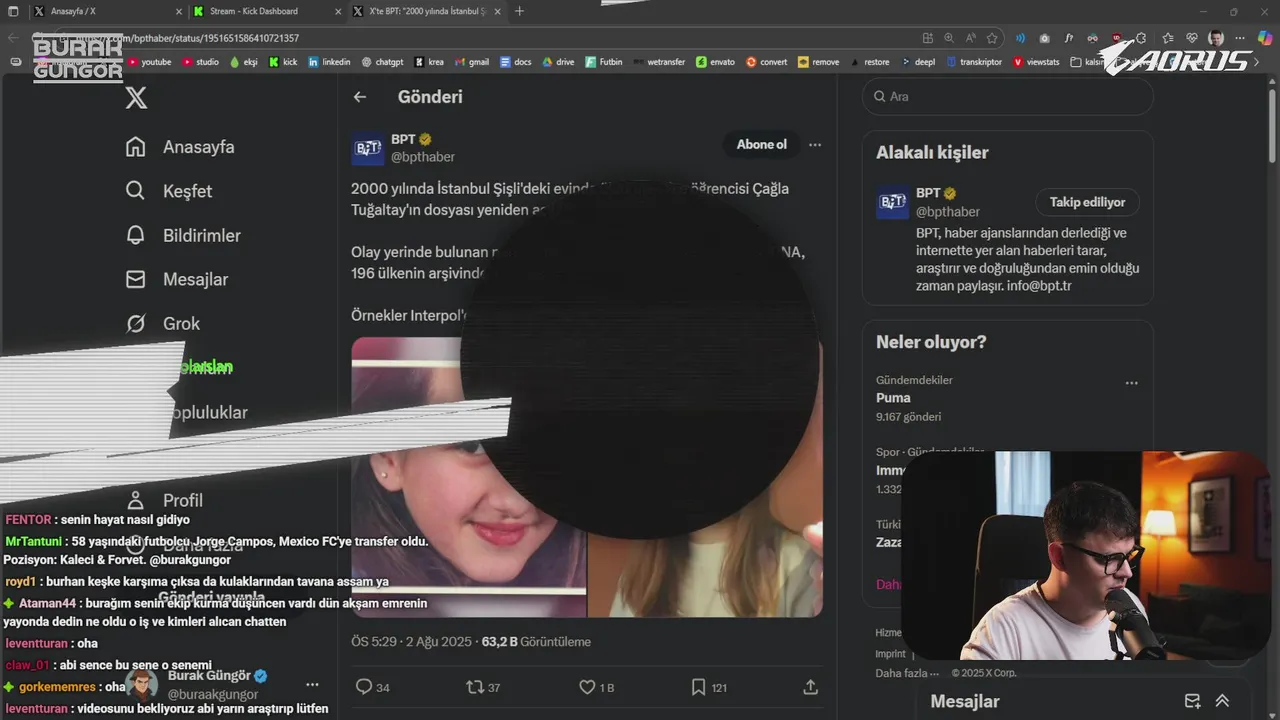
Task: Toggle Takip ediliyor follow for BPT
Action: (x=1087, y=202)
